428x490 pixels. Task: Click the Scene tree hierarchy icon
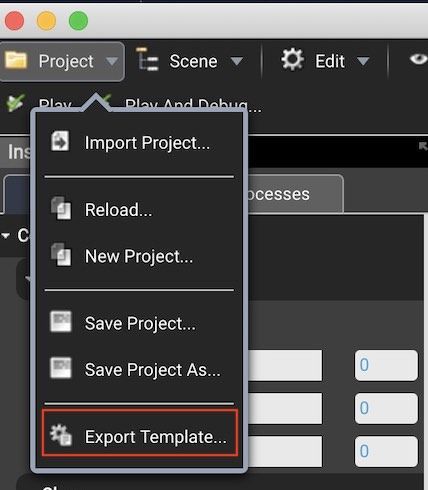[x=147, y=59]
